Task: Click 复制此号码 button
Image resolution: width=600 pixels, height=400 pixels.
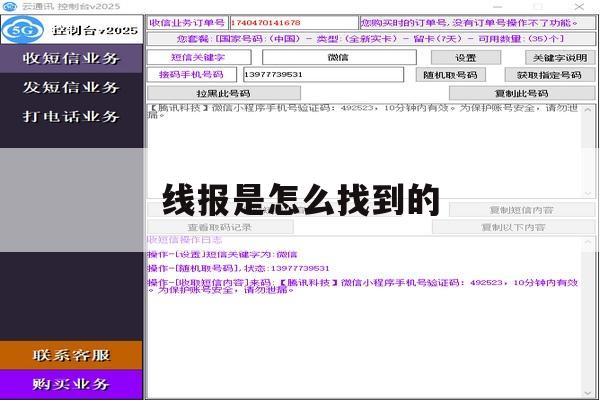Action: (x=522, y=93)
